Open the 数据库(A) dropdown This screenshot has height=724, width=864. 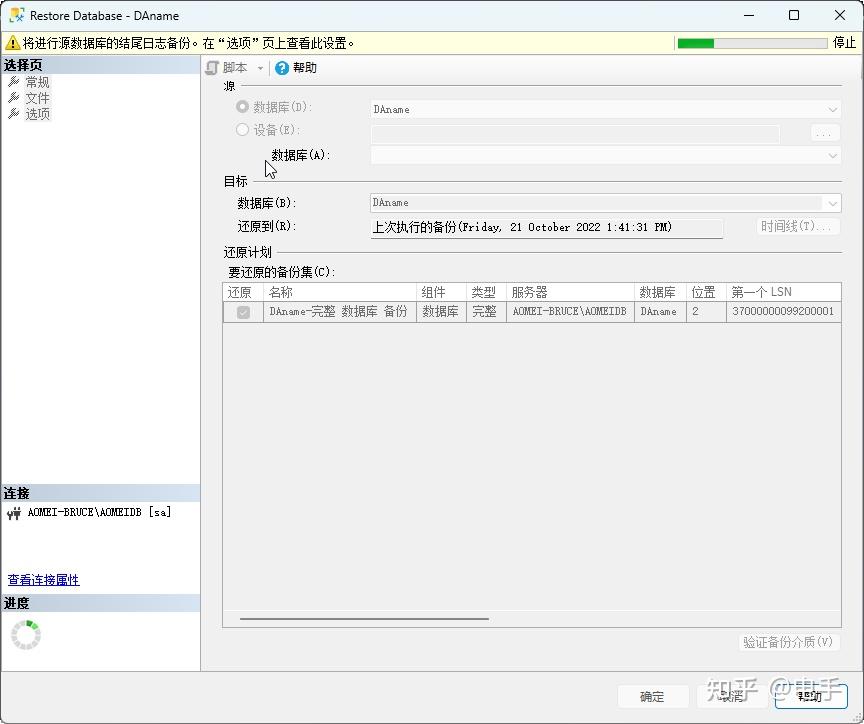[832, 155]
